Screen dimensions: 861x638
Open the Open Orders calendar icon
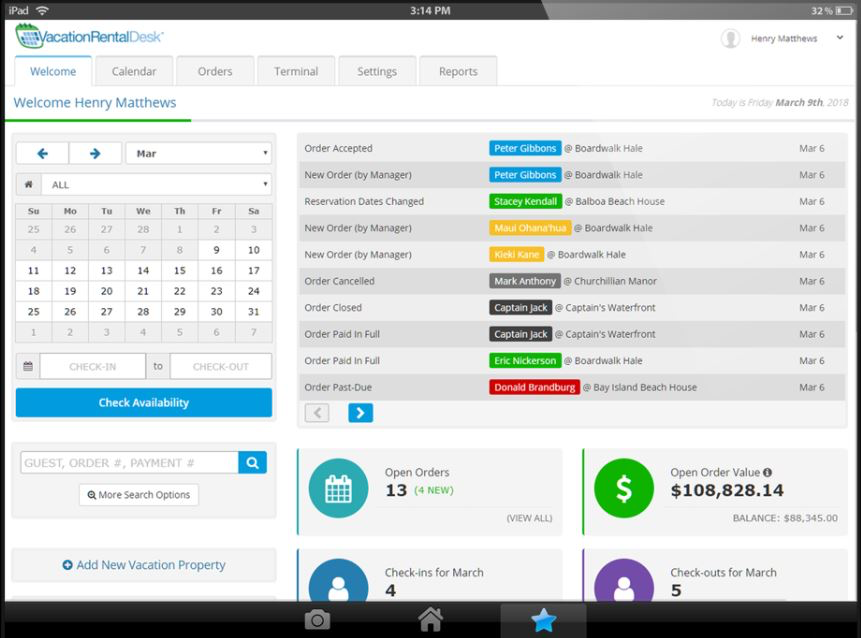338,489
